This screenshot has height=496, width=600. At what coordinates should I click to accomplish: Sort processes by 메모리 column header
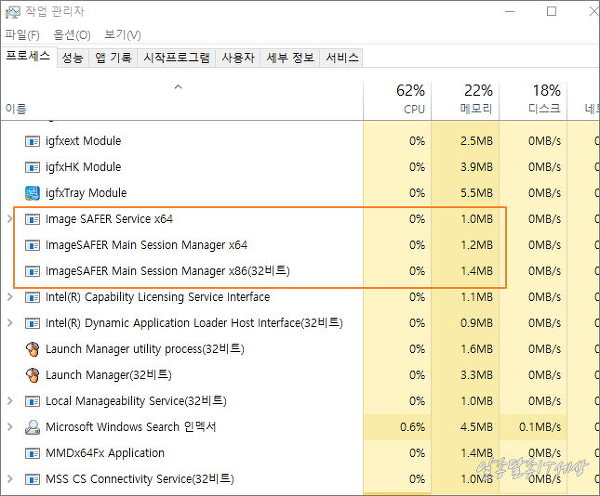click(476, 99)
